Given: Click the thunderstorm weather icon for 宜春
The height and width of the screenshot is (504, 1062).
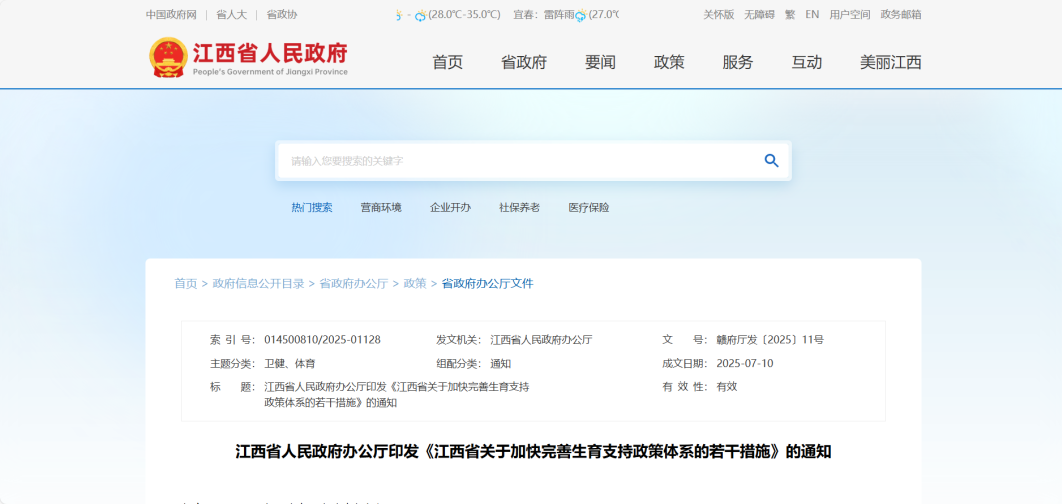Looking at the screenshot, I should pyautogui.click(x=580, y=16).
